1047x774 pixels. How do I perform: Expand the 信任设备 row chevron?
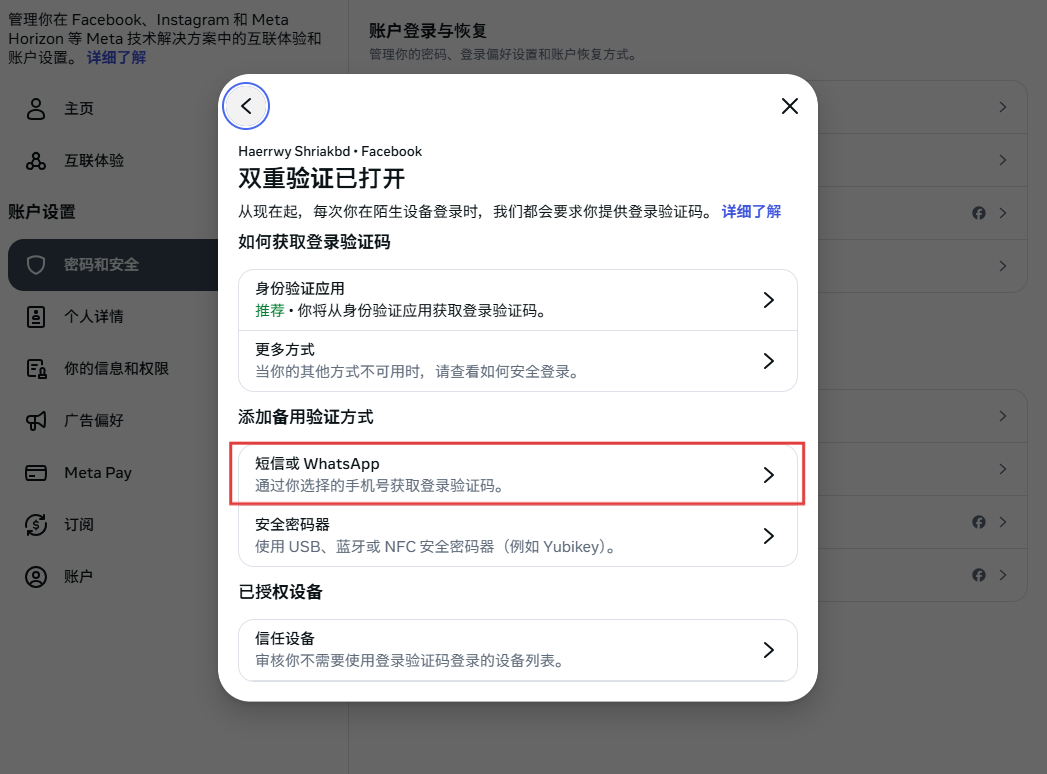click(x=769, y=650)
